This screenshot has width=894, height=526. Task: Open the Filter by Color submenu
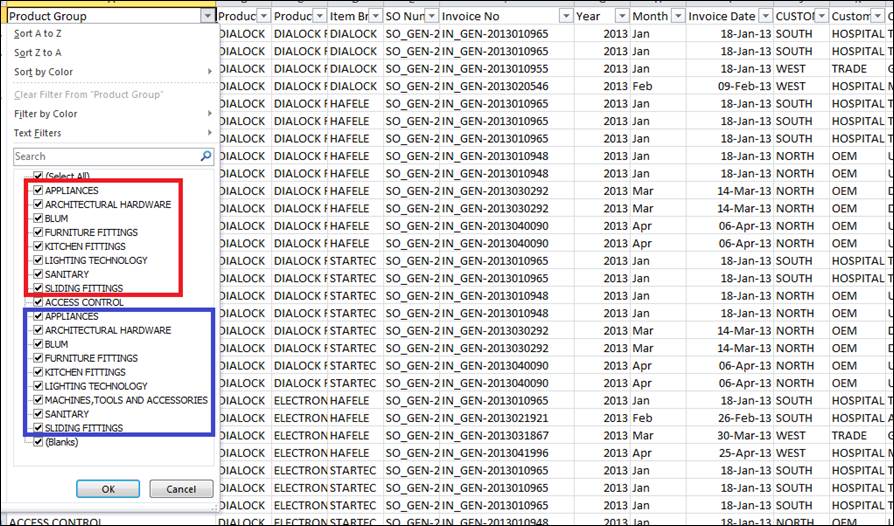coord(113,113)
